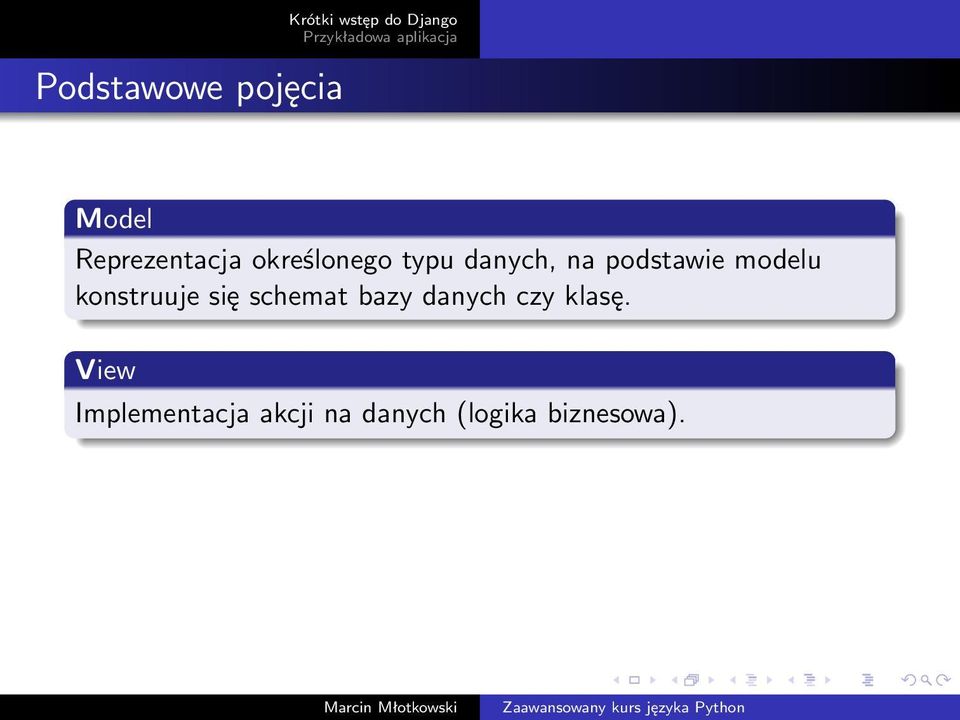This screenshot has width=960, height=720.
Task: Click the text 'konstruuje się schemat bazy danych'
Action: [291, 296]
